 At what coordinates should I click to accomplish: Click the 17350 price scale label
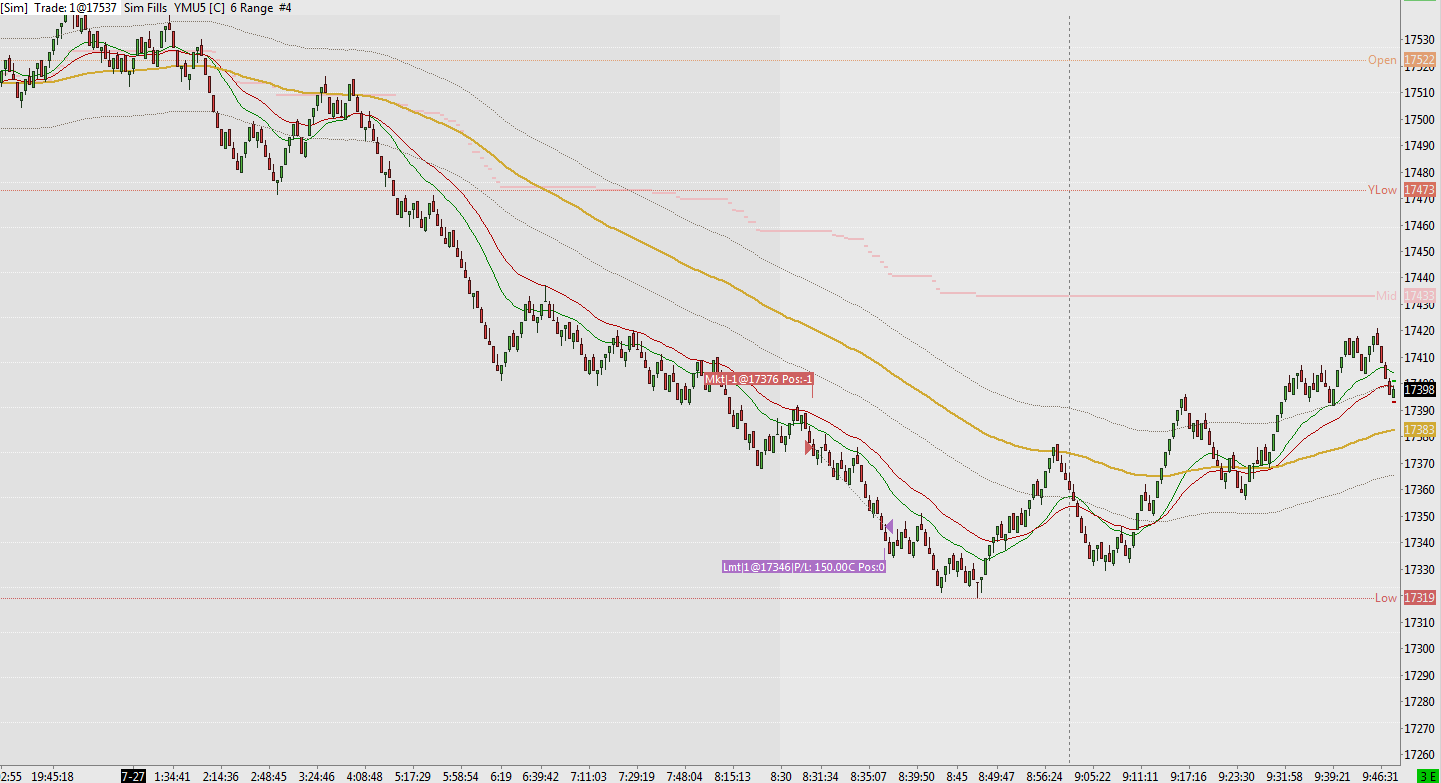(x=1420, y=517)
